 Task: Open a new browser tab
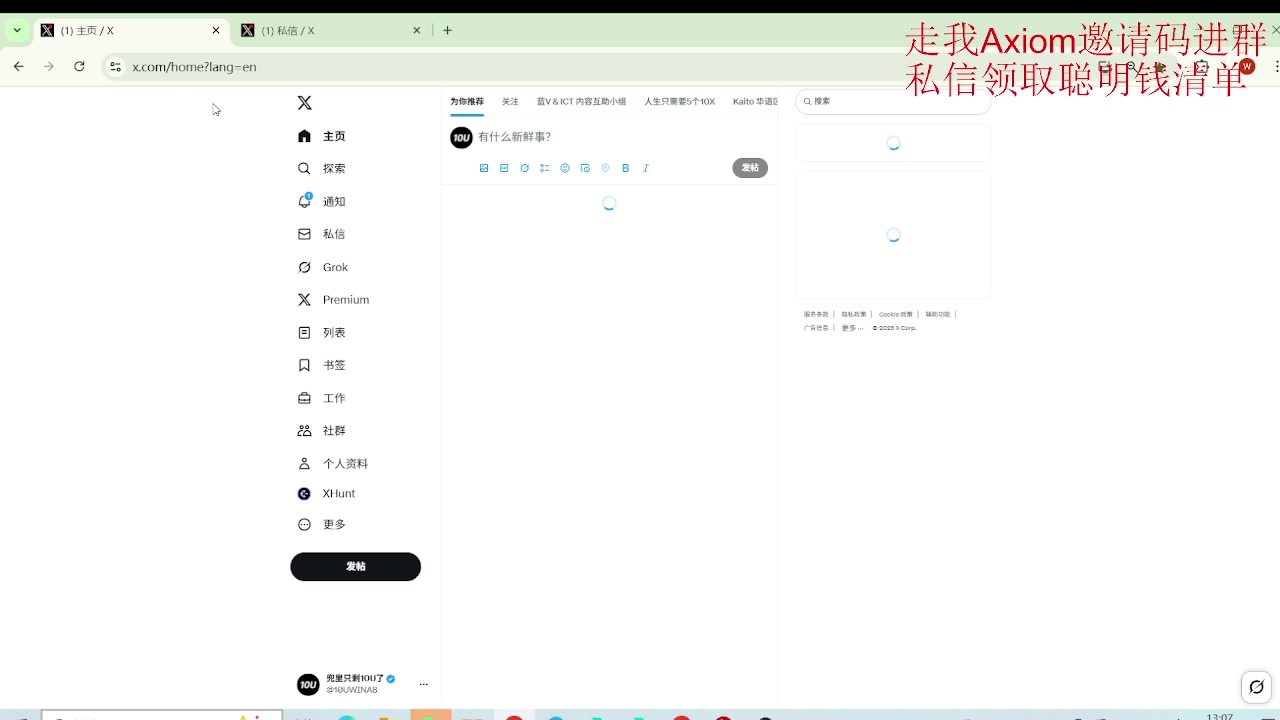tap(447, 31)
